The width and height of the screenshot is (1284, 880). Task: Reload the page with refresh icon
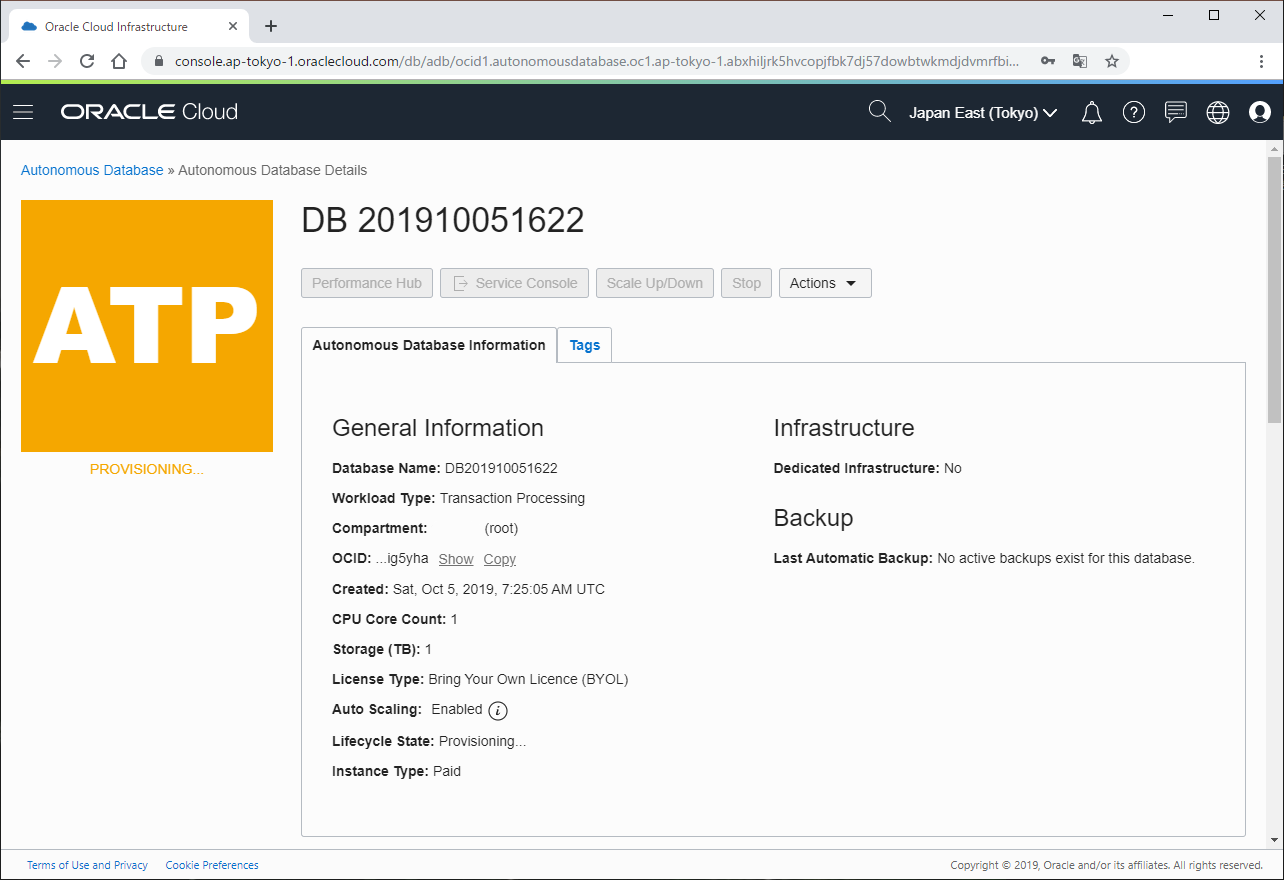pyautogui.click(x=87, y=61)
